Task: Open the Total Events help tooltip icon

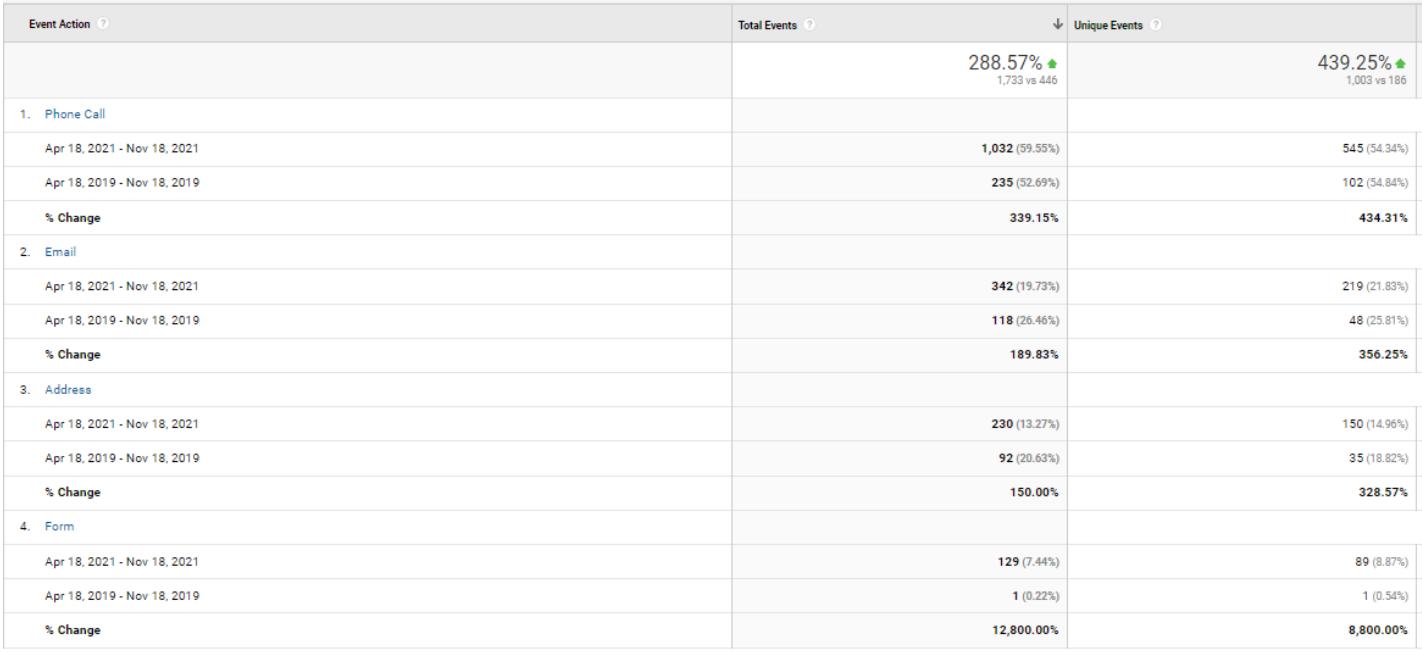Action: click(808, 25)
